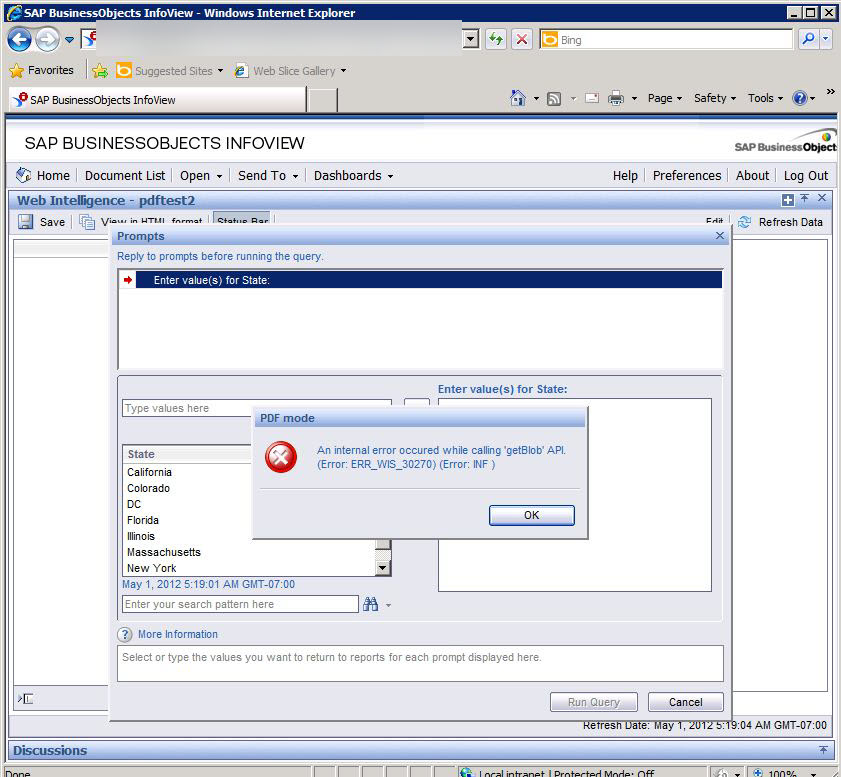This screenshot has height=777, width=841.
Task: Select New York in the State list
Action: 151,568
